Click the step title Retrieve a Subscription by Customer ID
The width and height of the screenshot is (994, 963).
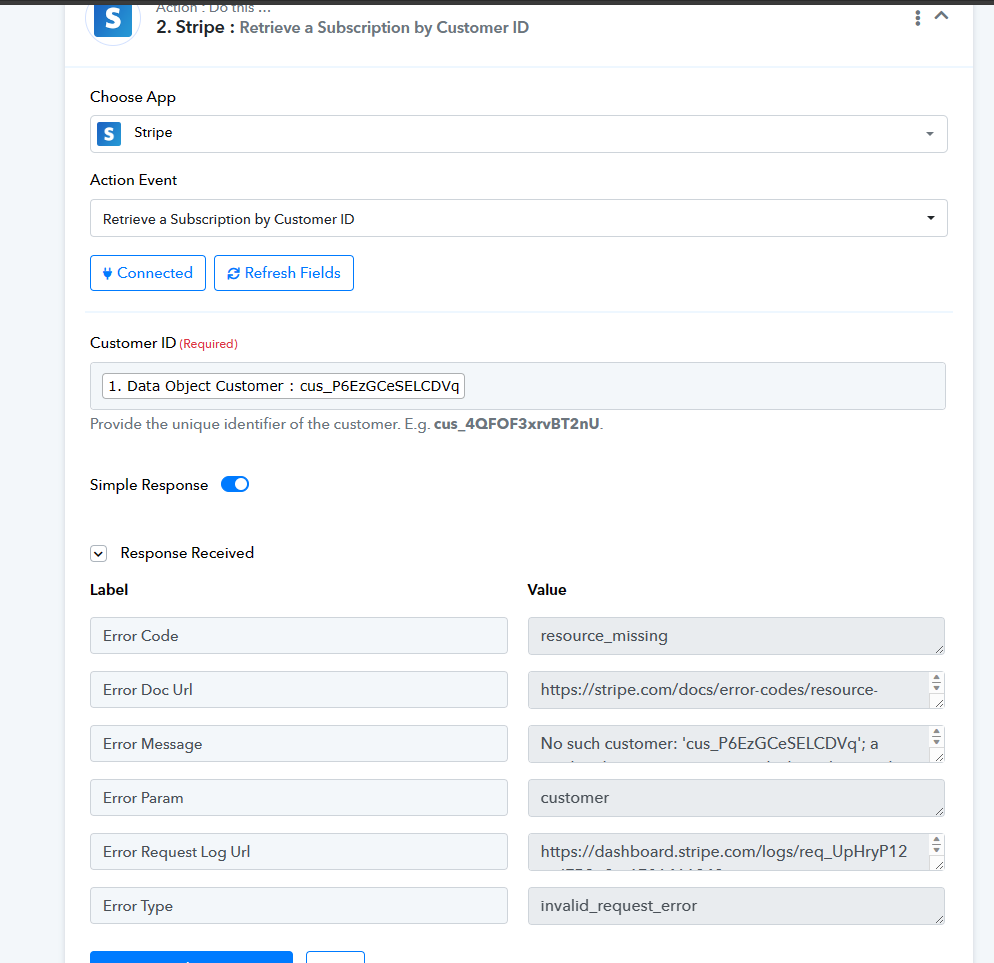click(384, 27)
